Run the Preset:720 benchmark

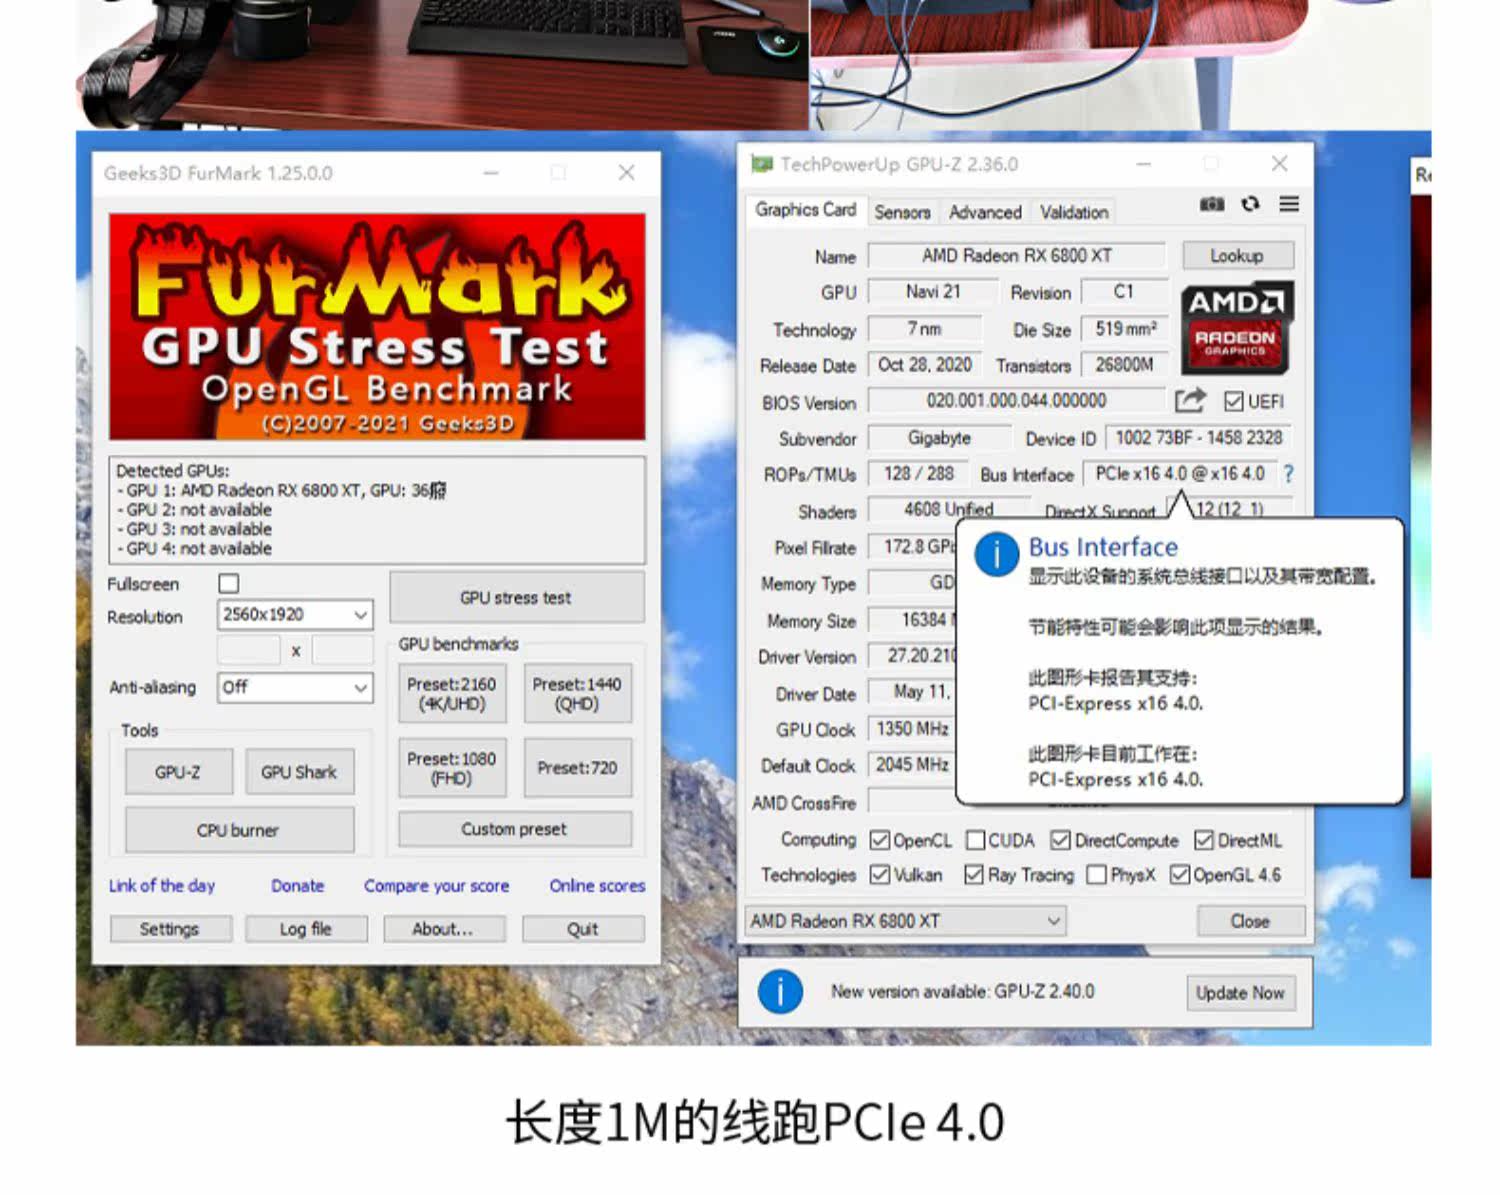pyautogui.click(x=577, y=768)
